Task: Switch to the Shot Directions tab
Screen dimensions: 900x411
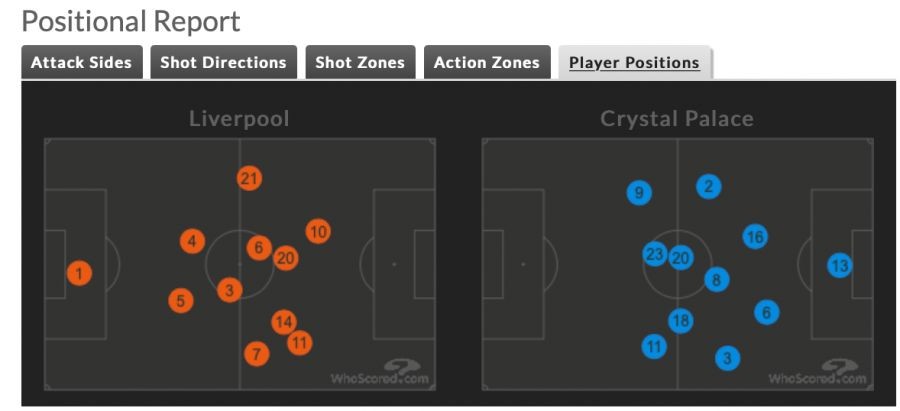Action: [x=223, y=62]
